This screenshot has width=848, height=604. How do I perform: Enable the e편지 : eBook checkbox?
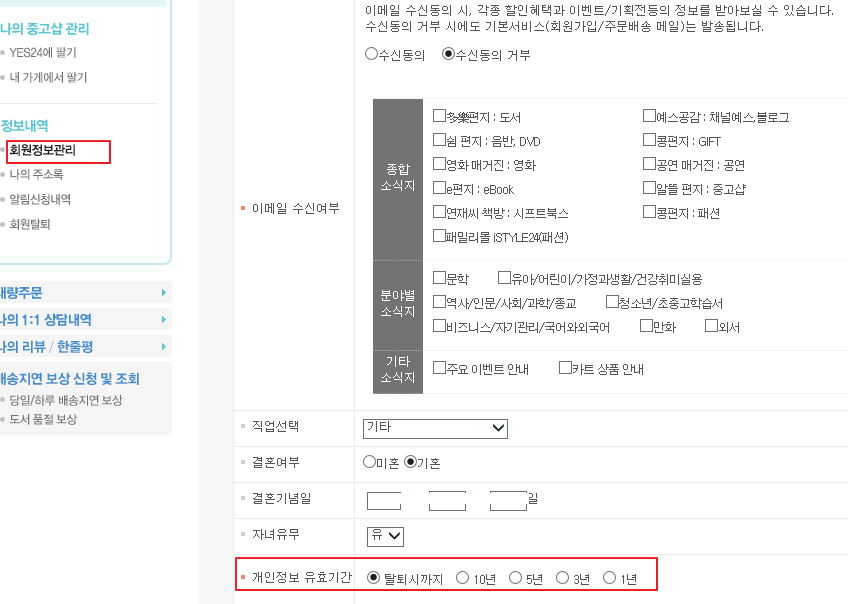pos(439,188)
